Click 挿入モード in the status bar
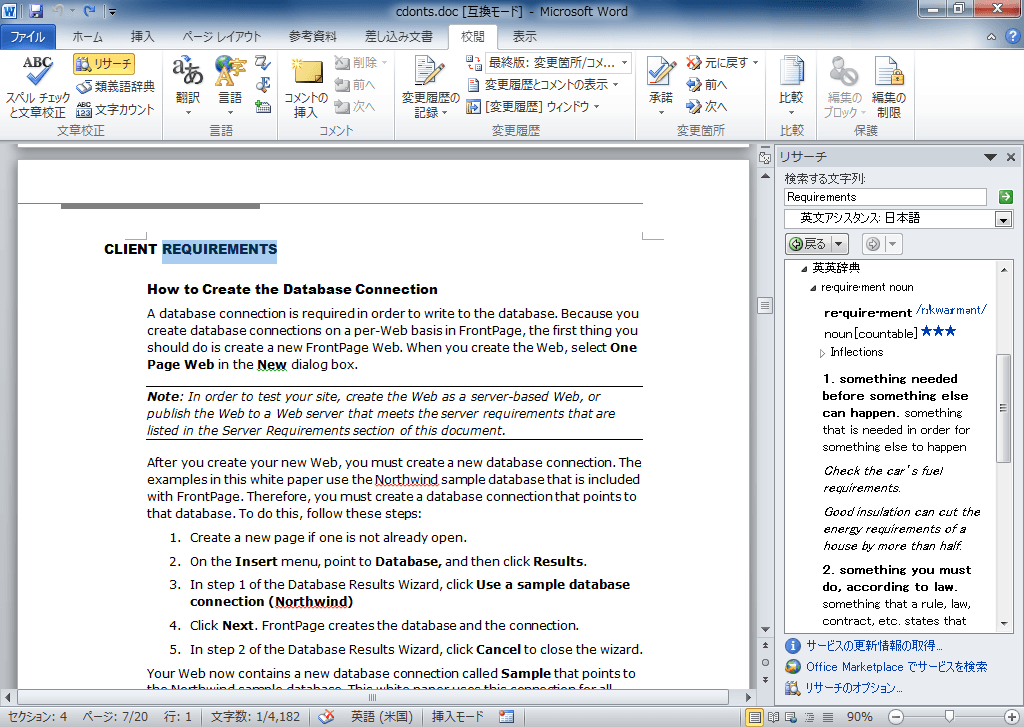1024x727 pixels. pos(457,717)
